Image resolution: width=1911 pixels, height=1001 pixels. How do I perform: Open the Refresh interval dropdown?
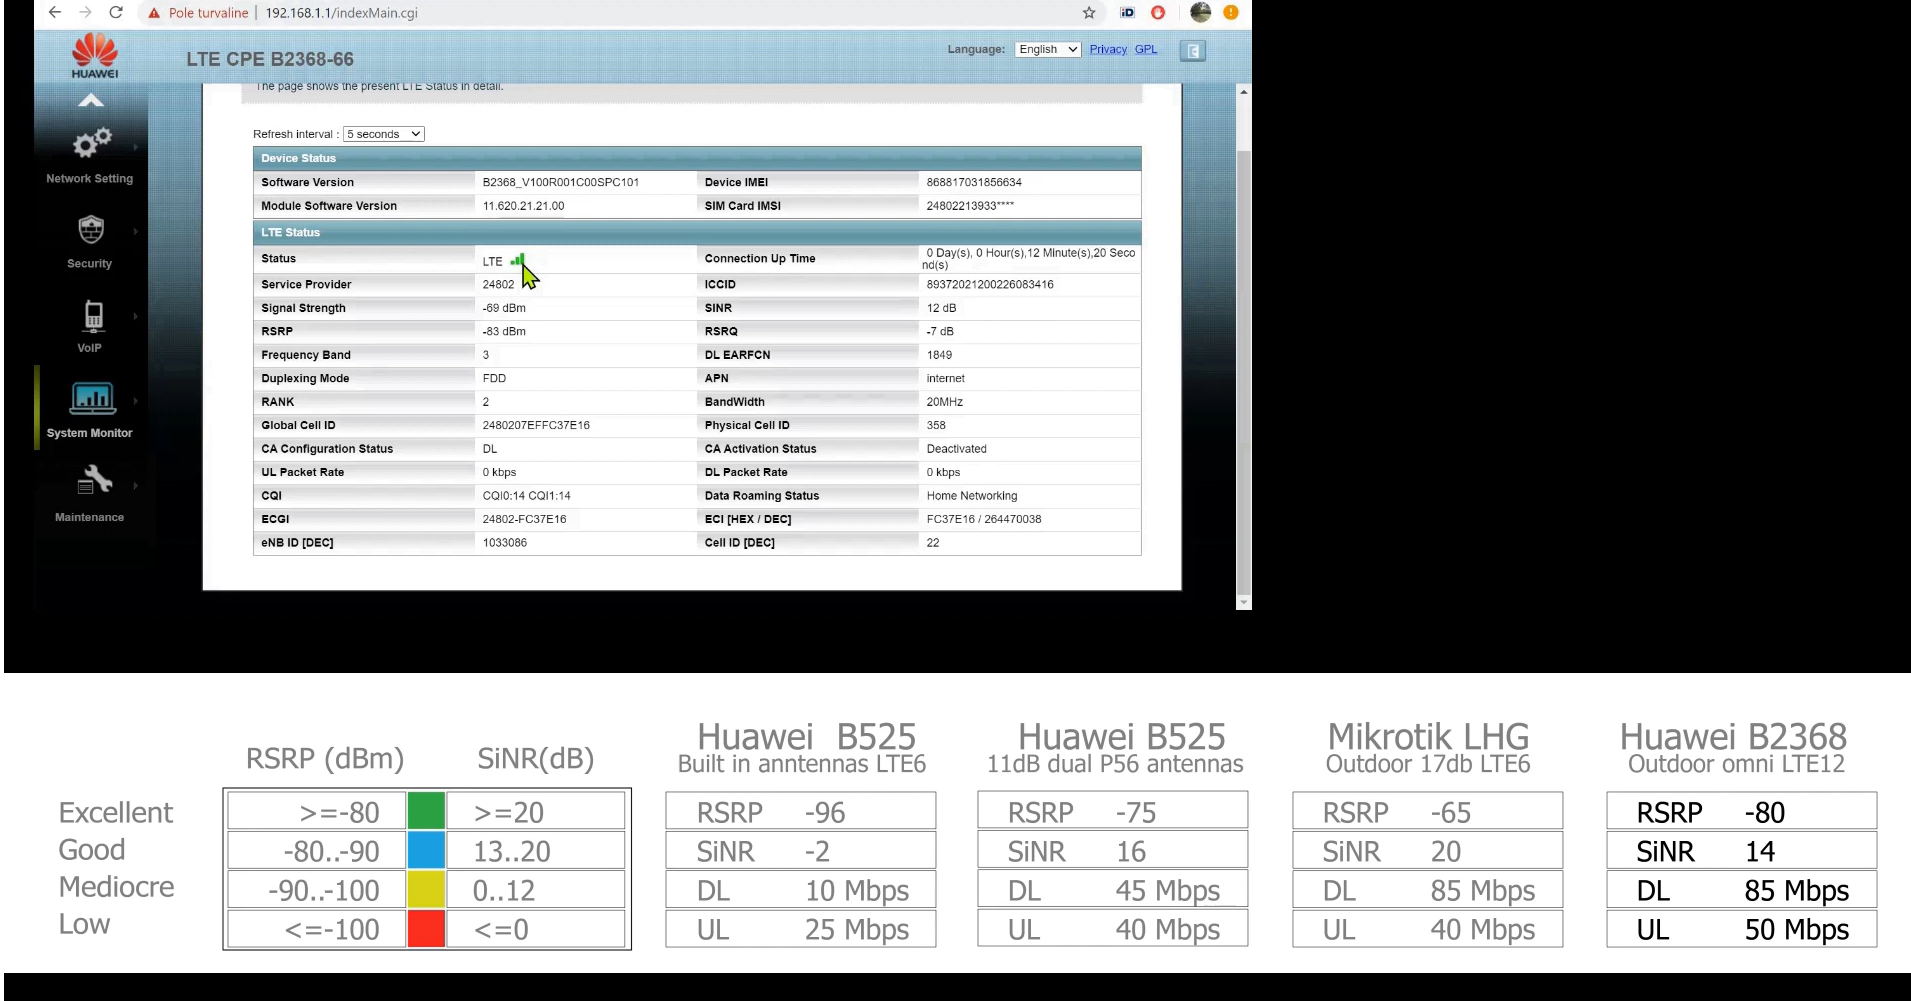[384, 134]
